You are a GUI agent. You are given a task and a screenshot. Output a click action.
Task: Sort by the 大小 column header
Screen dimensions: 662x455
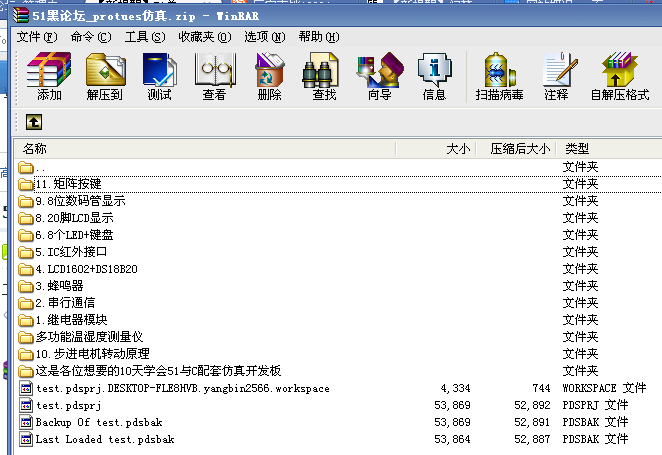tap(436, 149)
